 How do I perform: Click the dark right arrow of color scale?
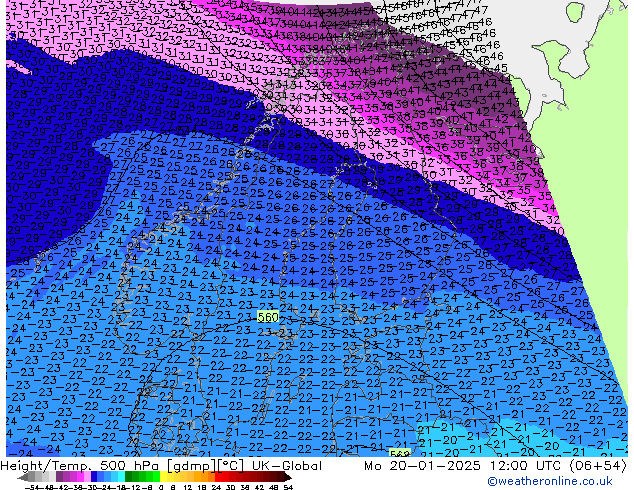(288, 477)
